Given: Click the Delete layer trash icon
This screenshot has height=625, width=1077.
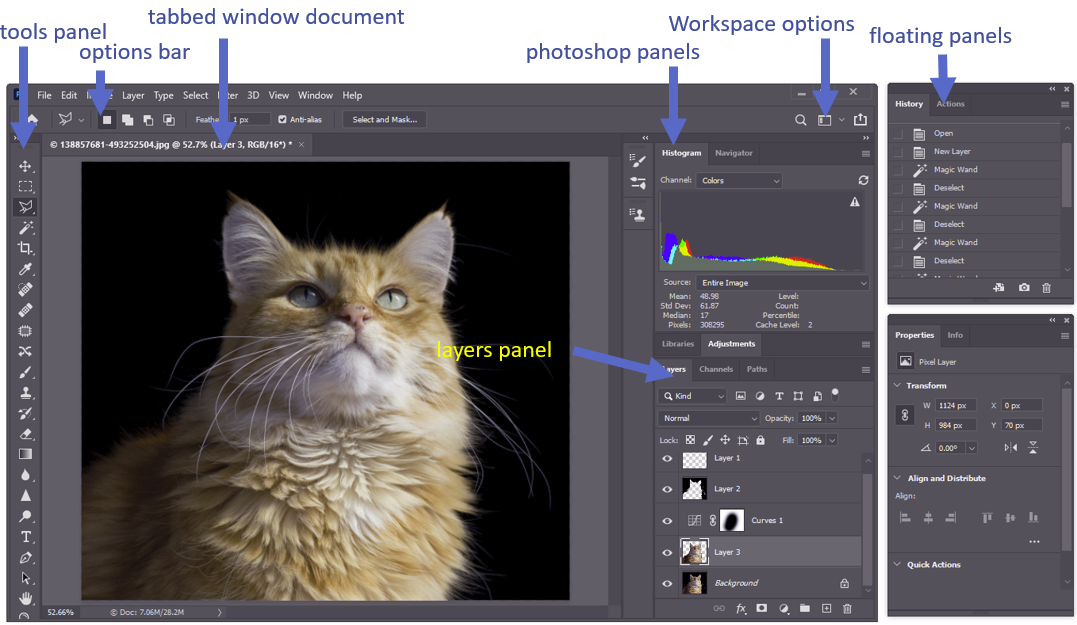Looking at the screenshot, I should click(847, 607).
